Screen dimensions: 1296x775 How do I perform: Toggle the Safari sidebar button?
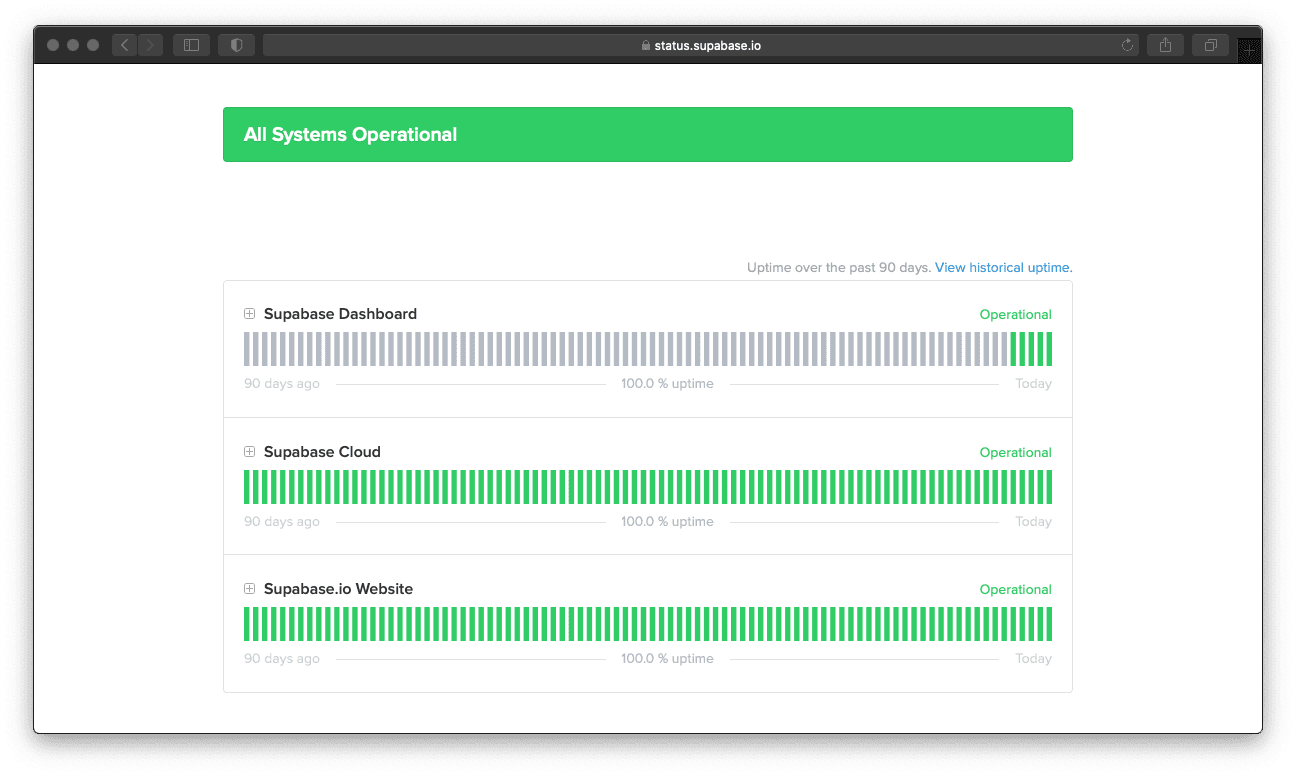pos(191,45)
